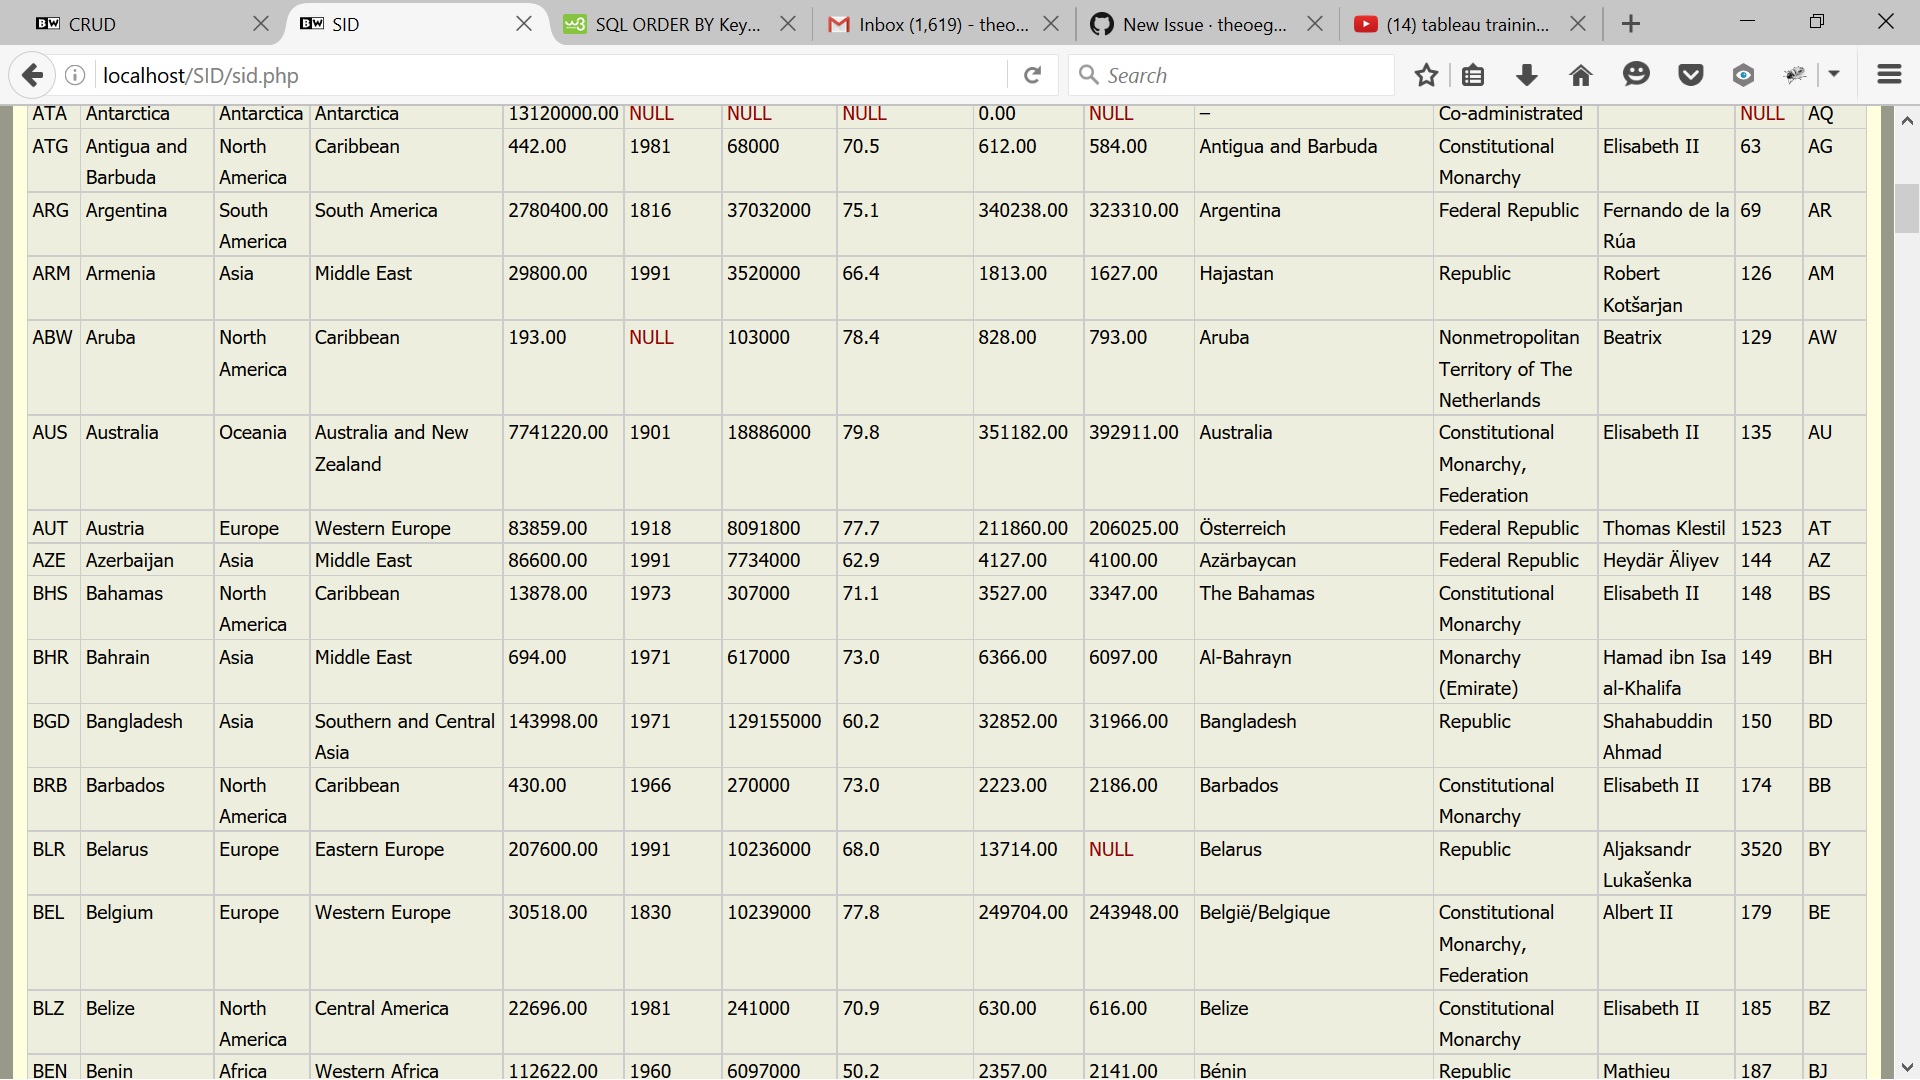Open the Downloads panel
Image resolution: width=1920 pixels, height=1080 pixels.
(x=1527, y=75)
